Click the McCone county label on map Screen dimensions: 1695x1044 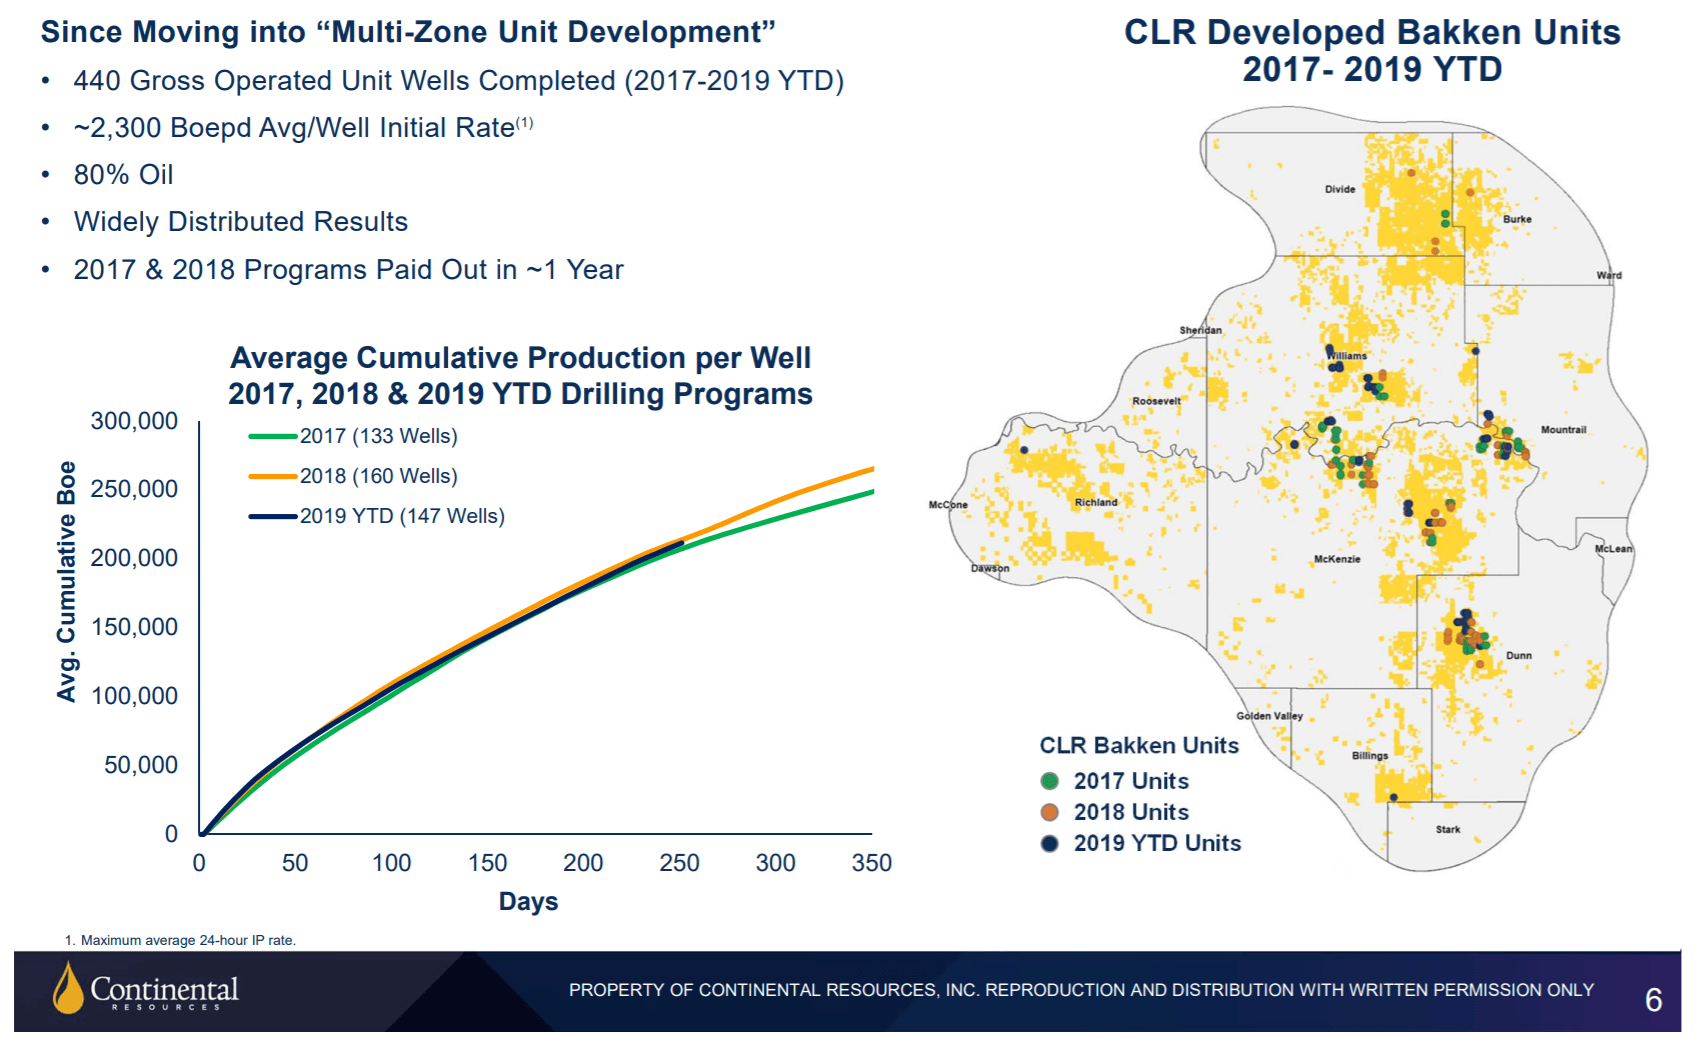click(x=948, y=505)
